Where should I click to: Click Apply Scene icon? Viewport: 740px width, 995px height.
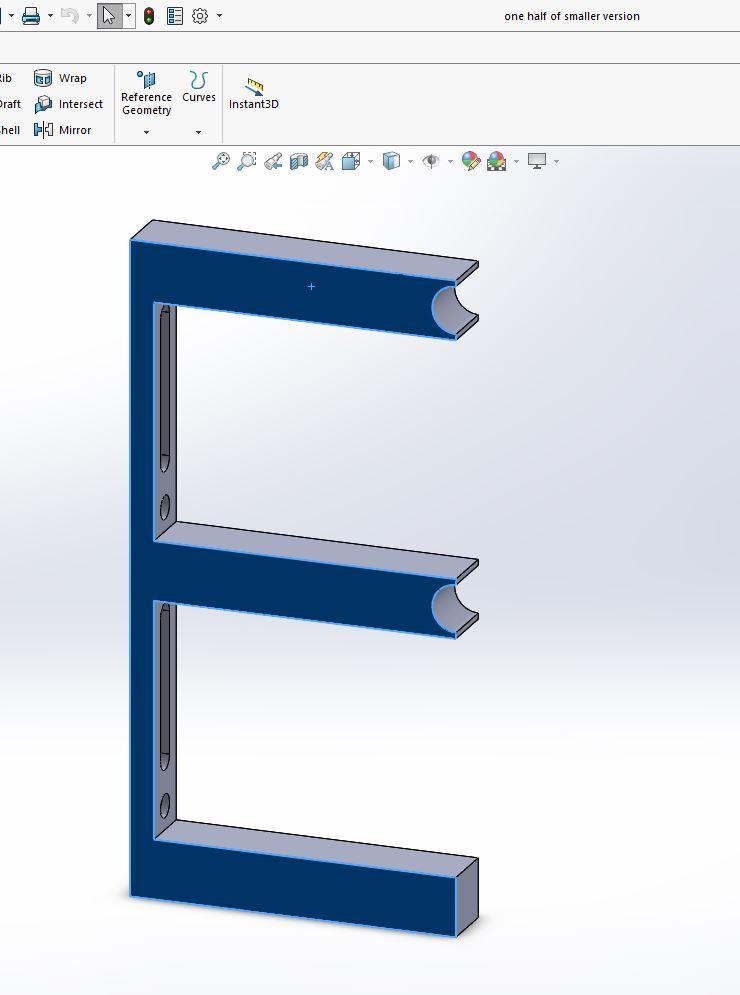(496, 161)
